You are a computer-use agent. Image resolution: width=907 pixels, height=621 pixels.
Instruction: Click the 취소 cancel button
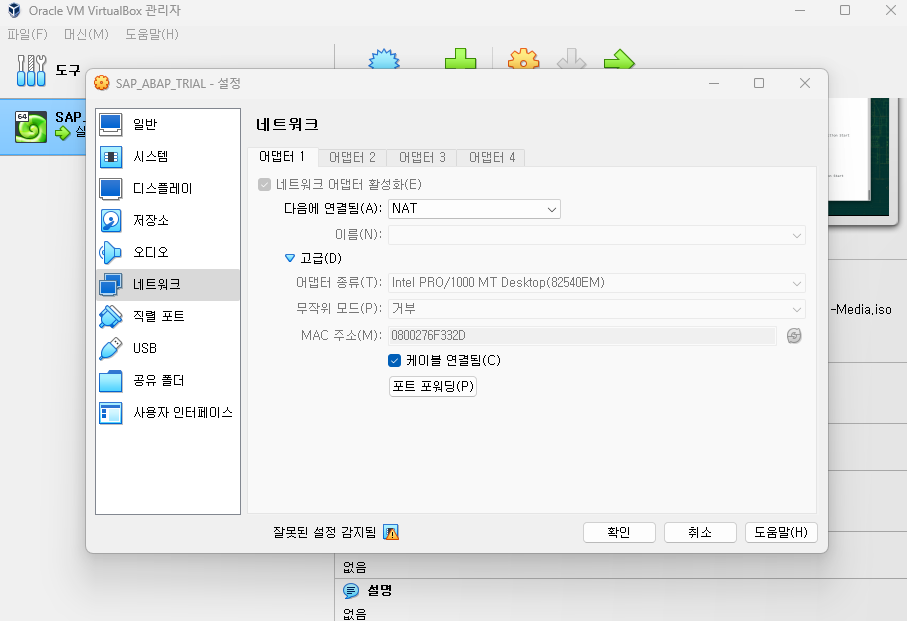tap(700, 532)
